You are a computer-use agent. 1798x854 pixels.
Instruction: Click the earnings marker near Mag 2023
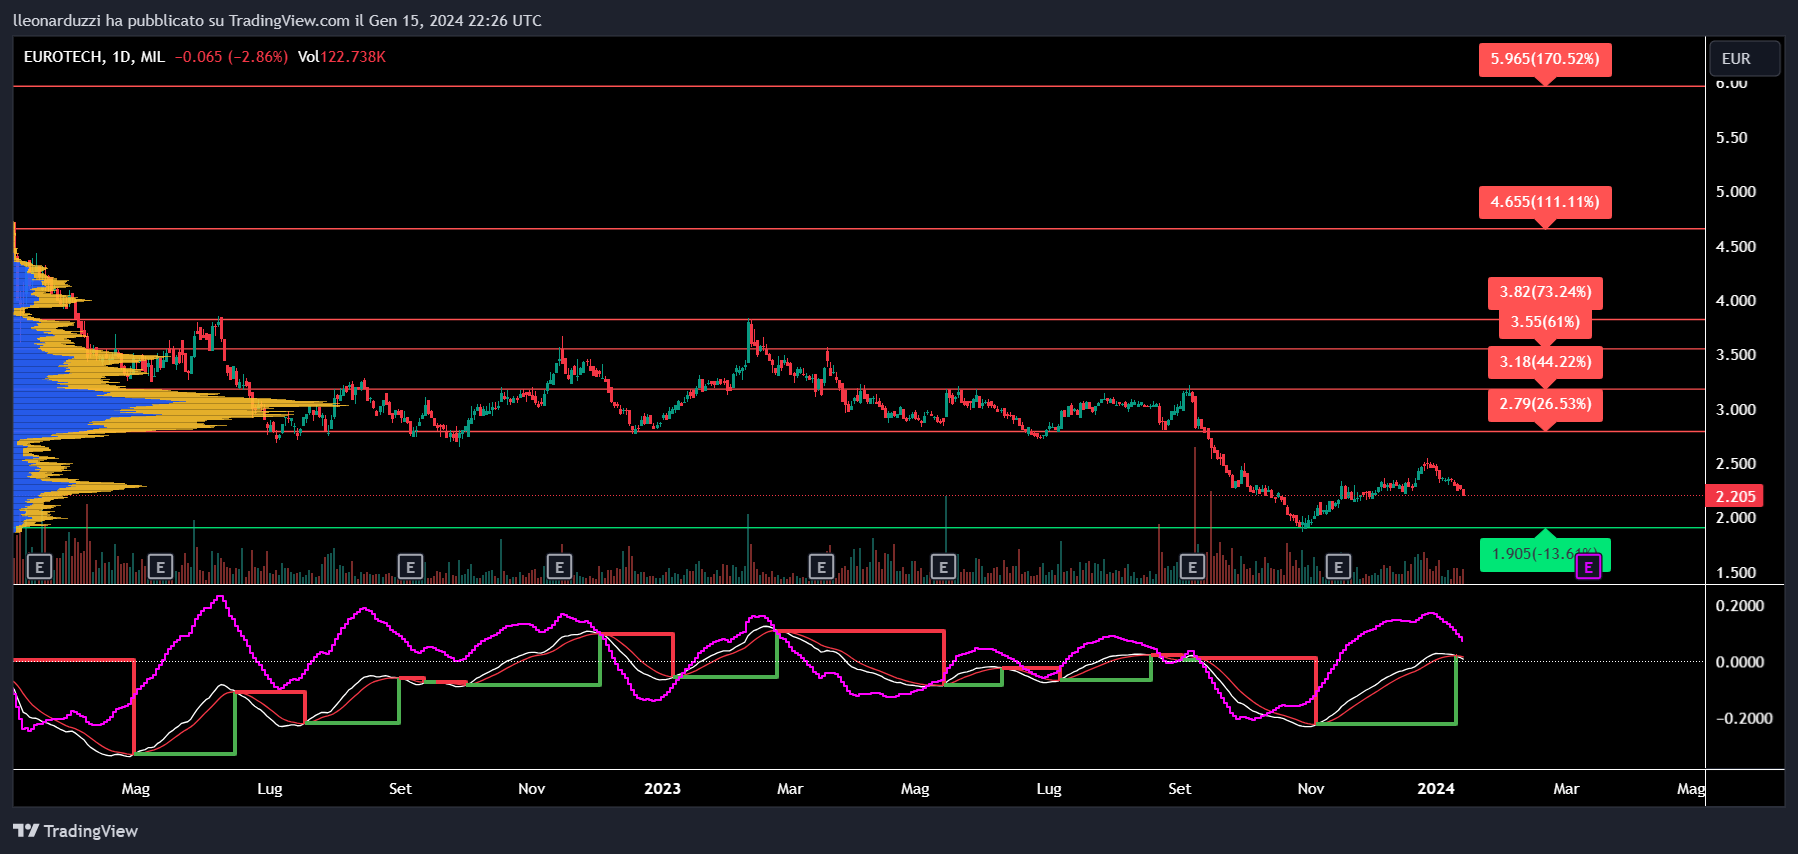pos(943,567)
